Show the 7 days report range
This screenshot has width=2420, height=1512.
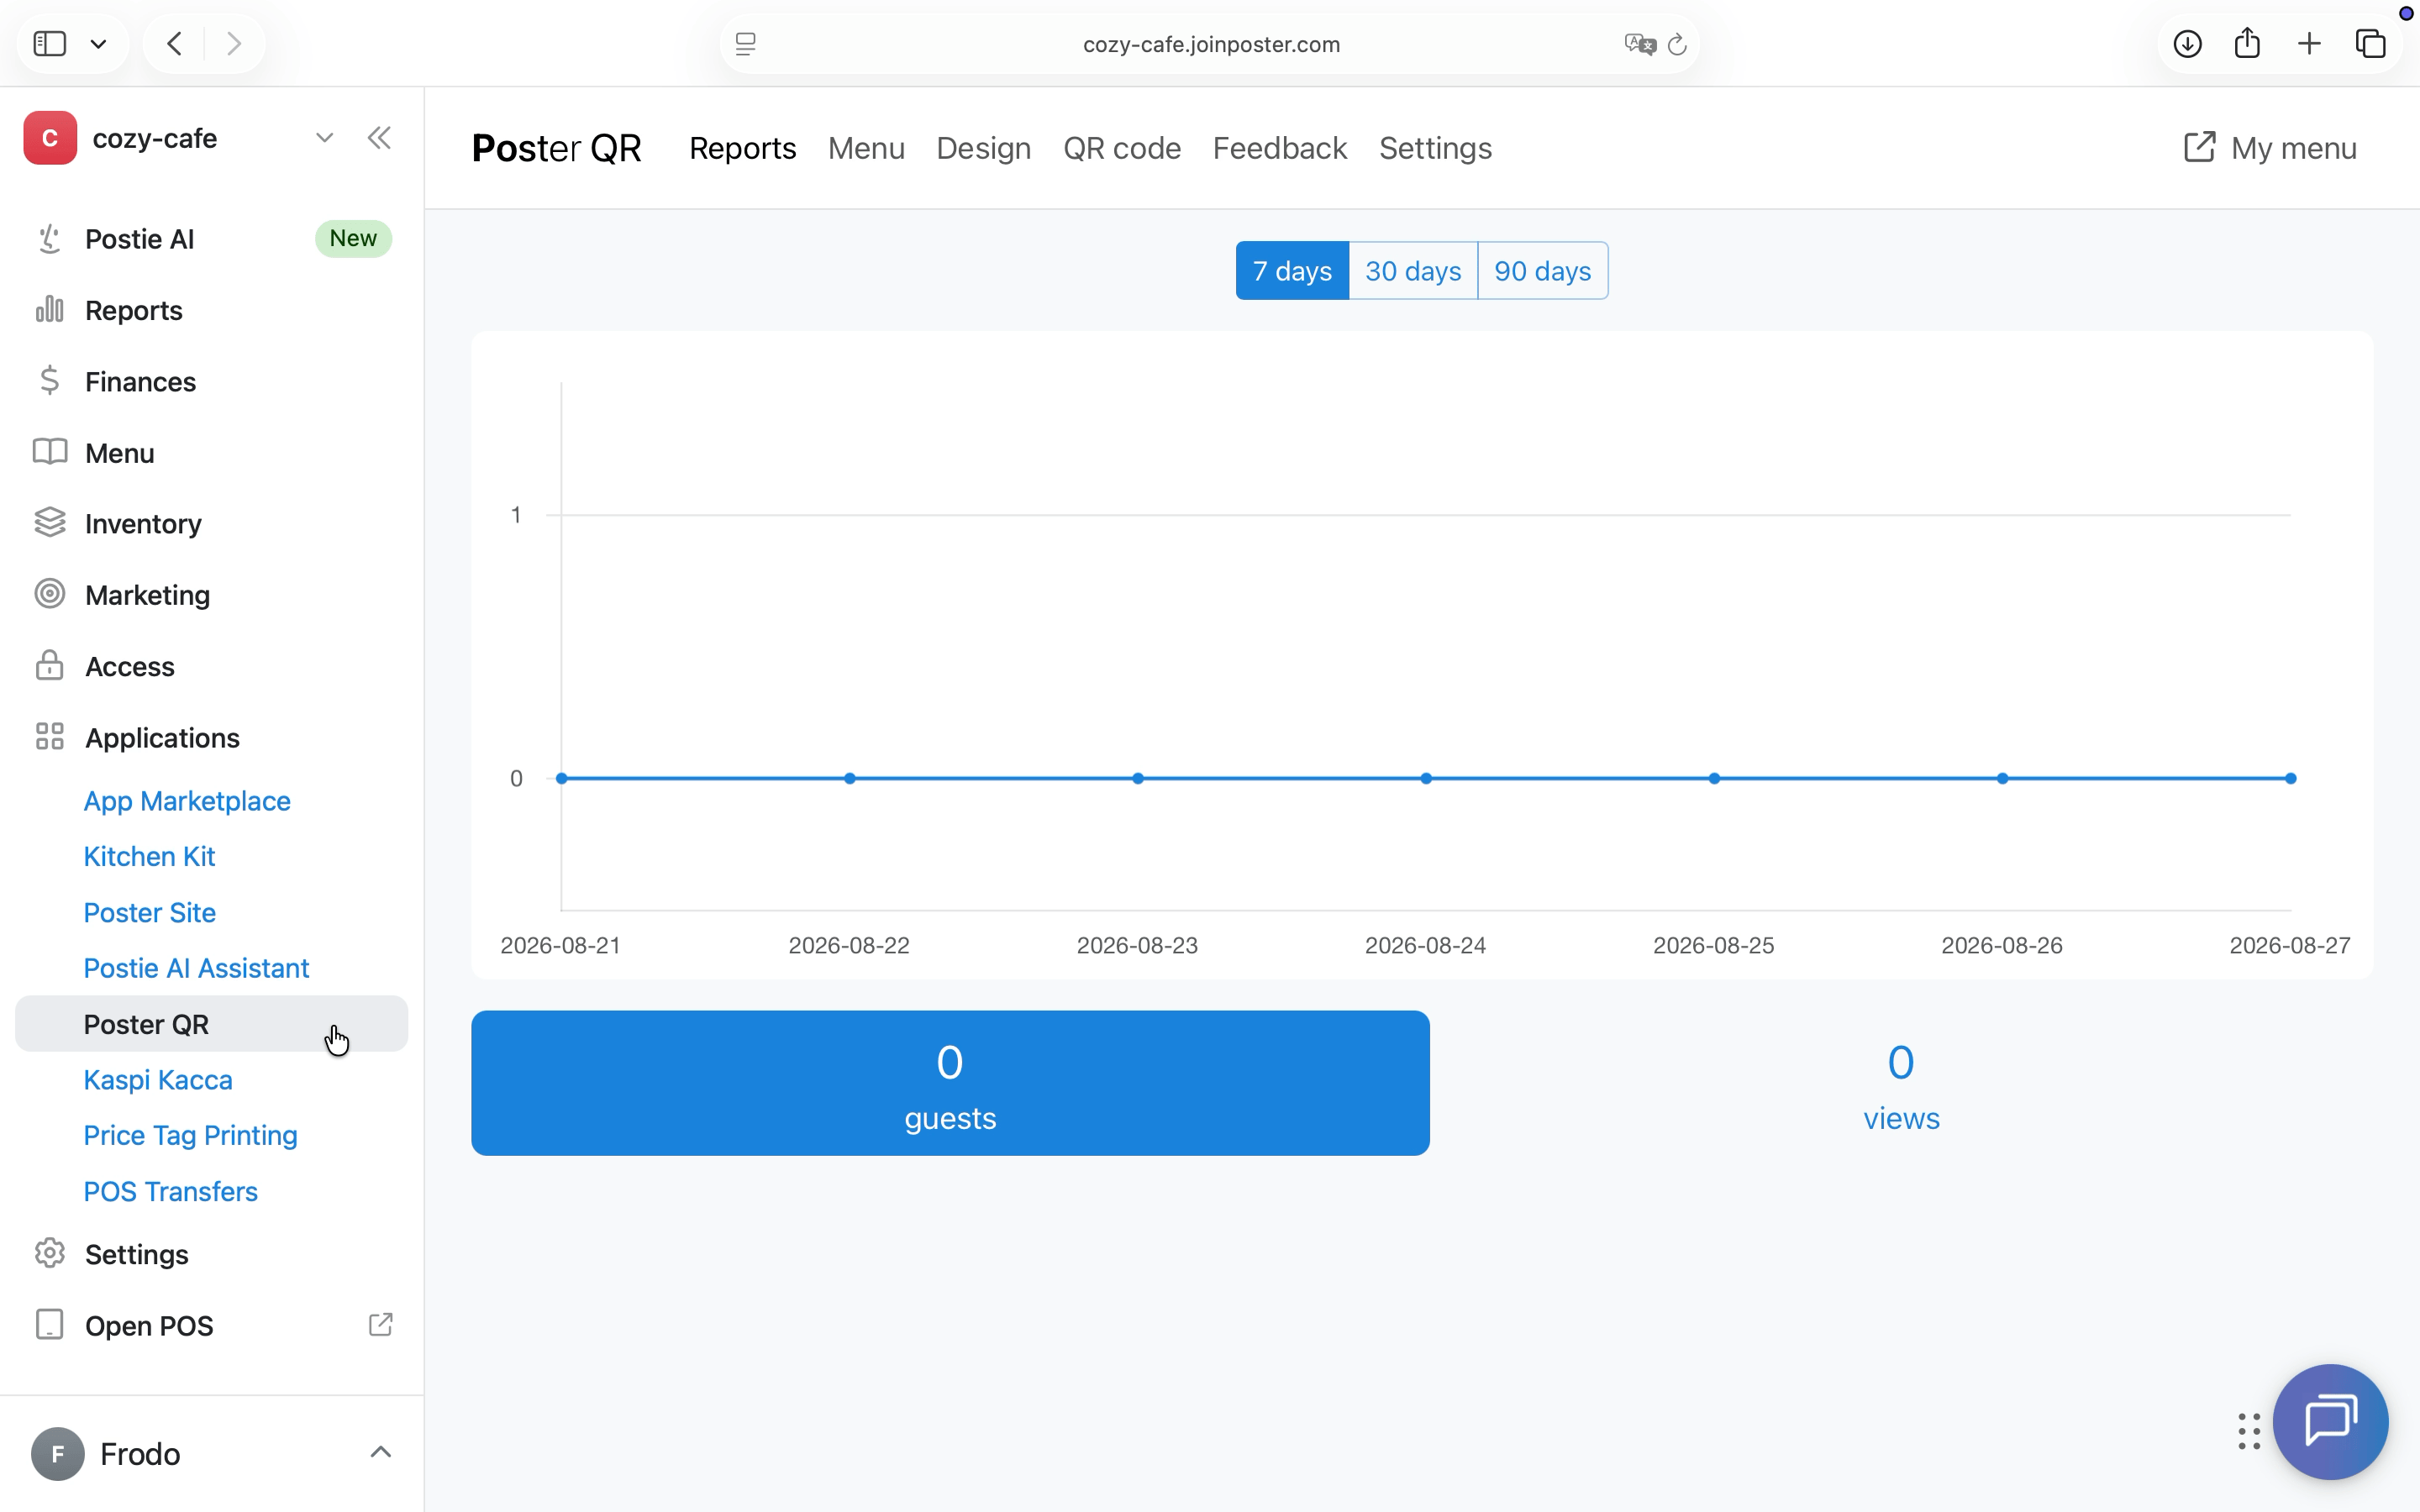click(x=1292, y=271)
